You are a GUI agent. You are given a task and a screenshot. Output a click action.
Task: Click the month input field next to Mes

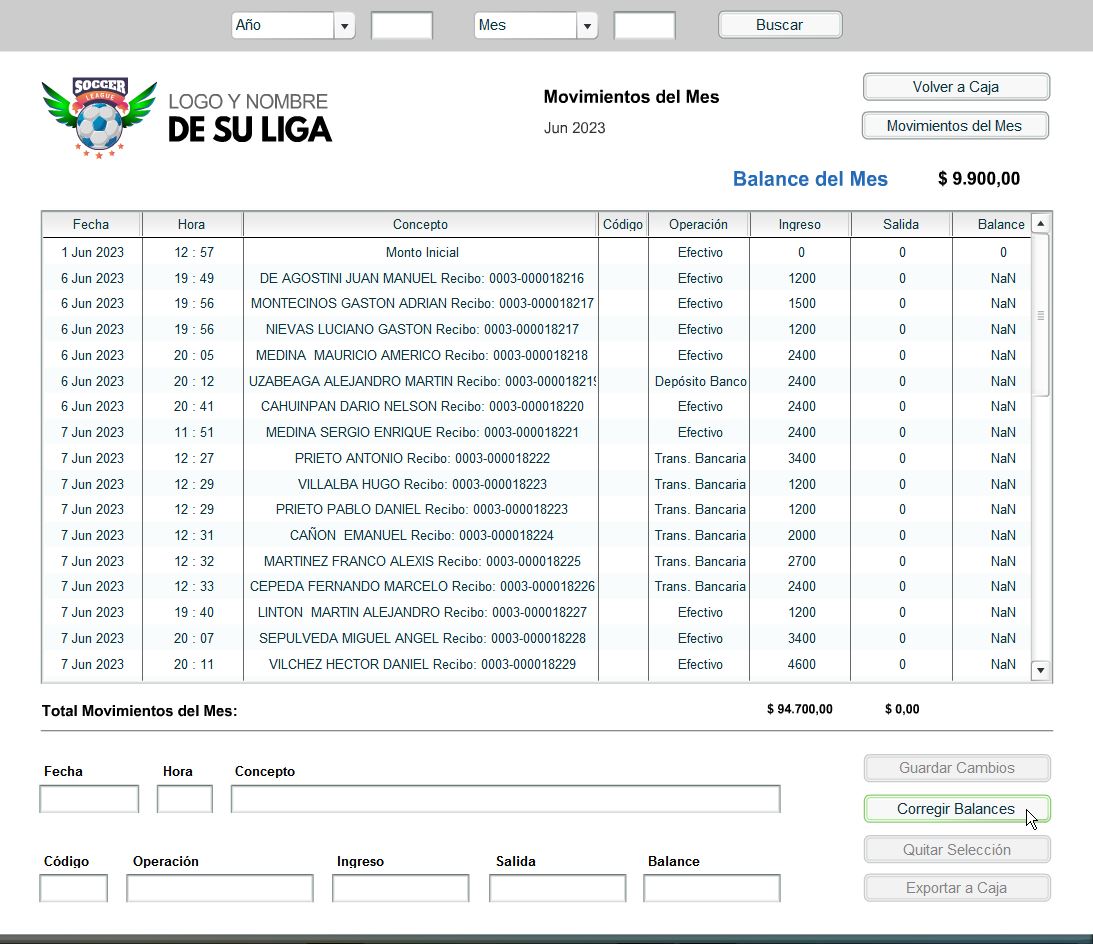644,26
